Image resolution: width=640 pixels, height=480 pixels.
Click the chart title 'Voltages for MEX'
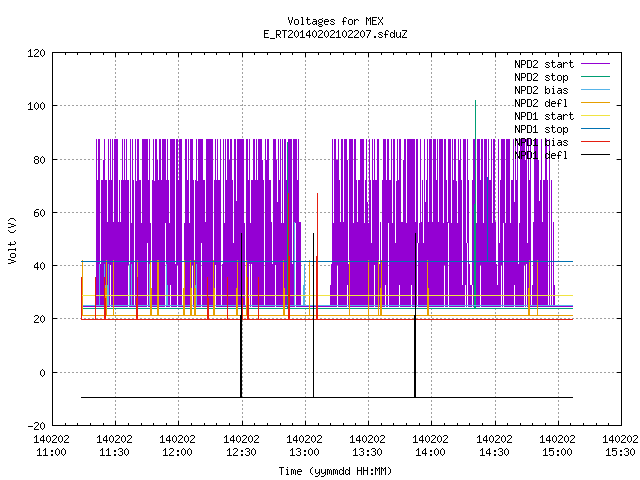pos(335,21)
